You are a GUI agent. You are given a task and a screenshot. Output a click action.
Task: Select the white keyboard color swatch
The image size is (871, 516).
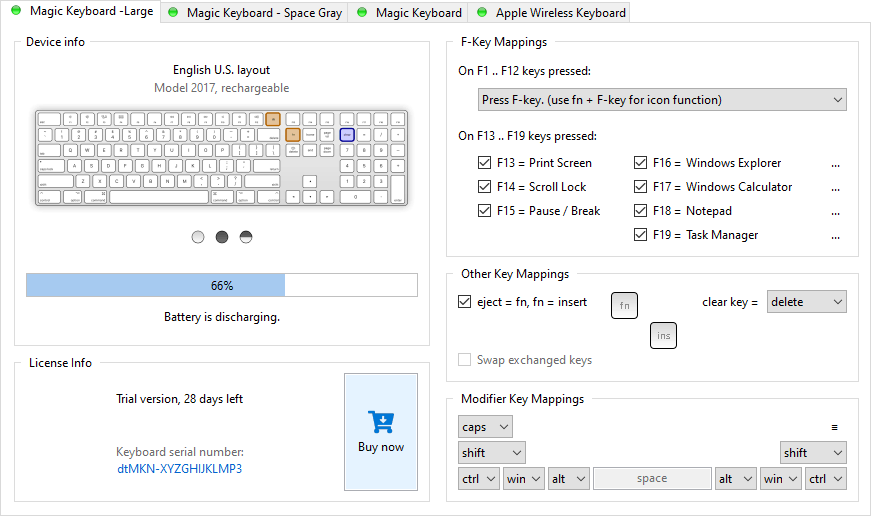198,237
